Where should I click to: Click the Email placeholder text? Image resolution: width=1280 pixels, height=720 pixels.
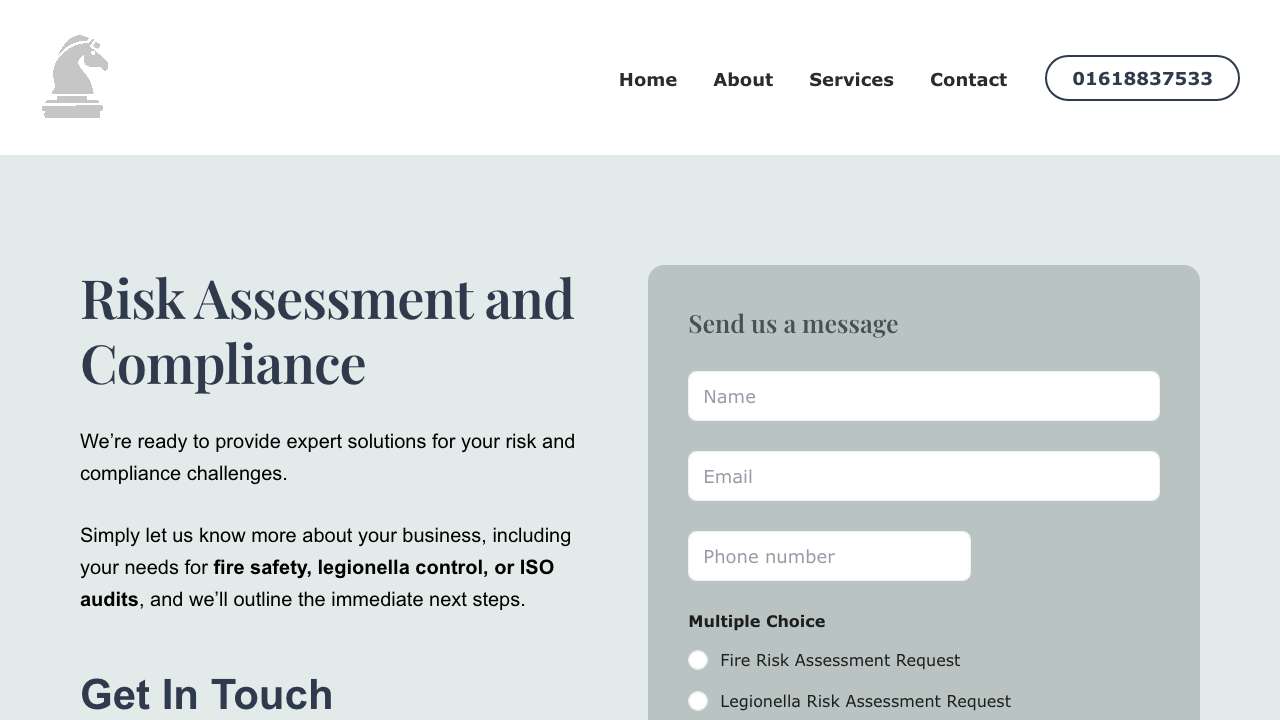point(729,476)
